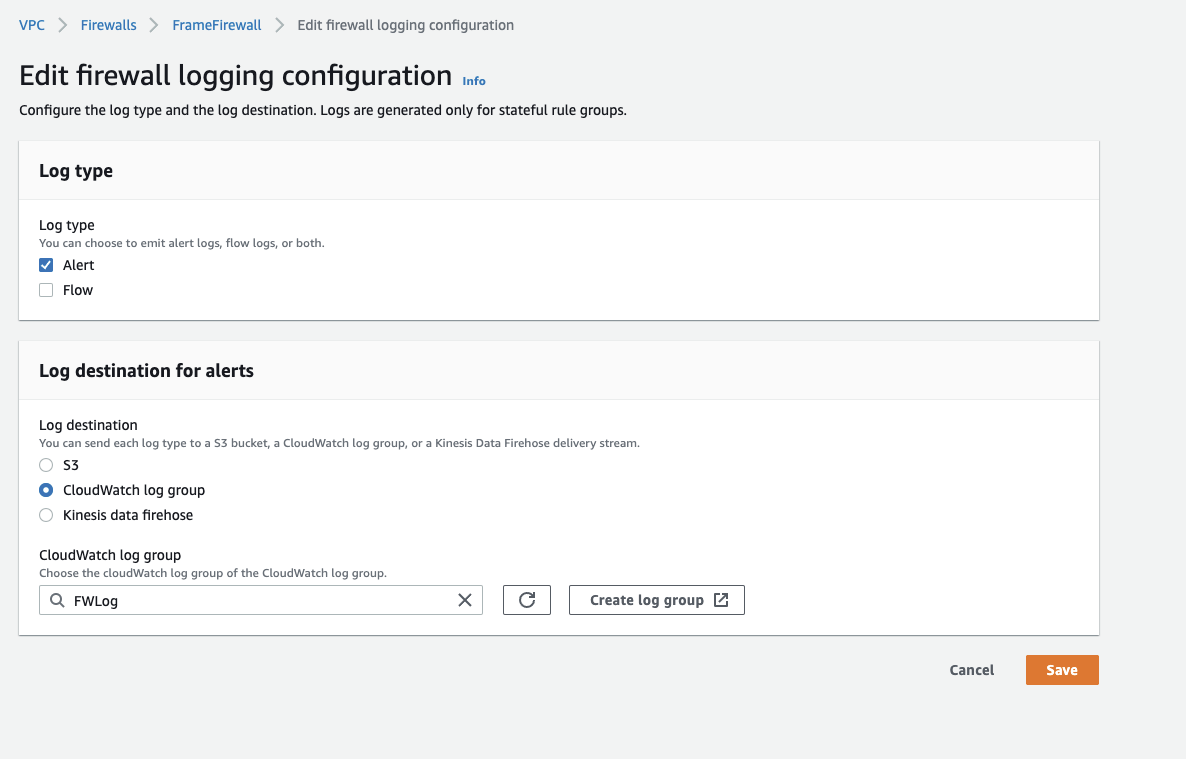Click the breadcrumb chevron after VPC

63,25
